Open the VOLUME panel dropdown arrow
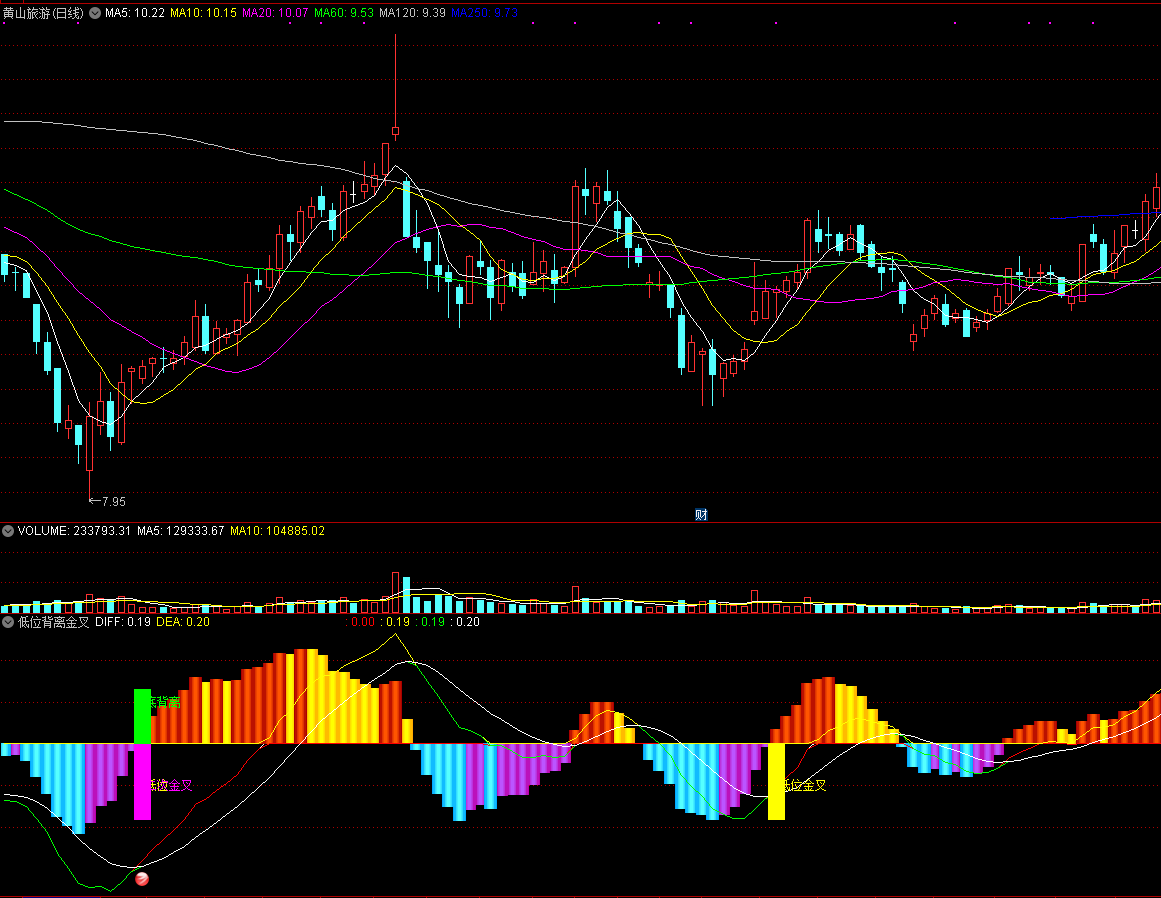 8,531
